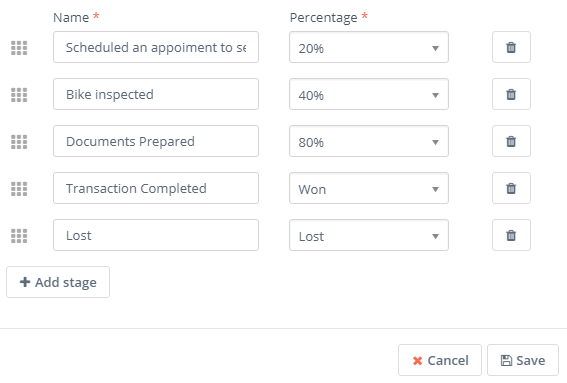567x383 pixels.
Task: Open the 40% percentage dropdown
Action: click(369, 94)
